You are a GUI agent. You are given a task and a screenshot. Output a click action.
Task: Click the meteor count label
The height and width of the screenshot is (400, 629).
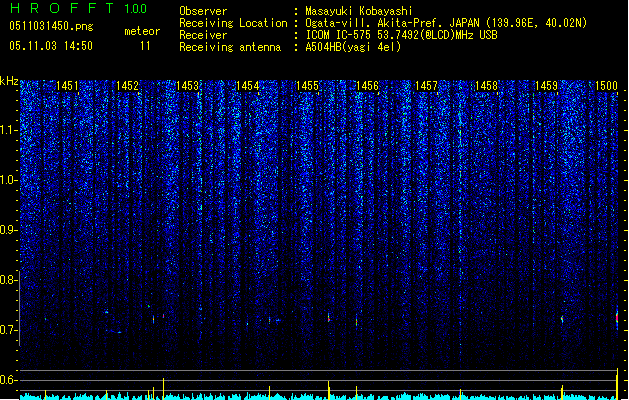pos(142,31)
